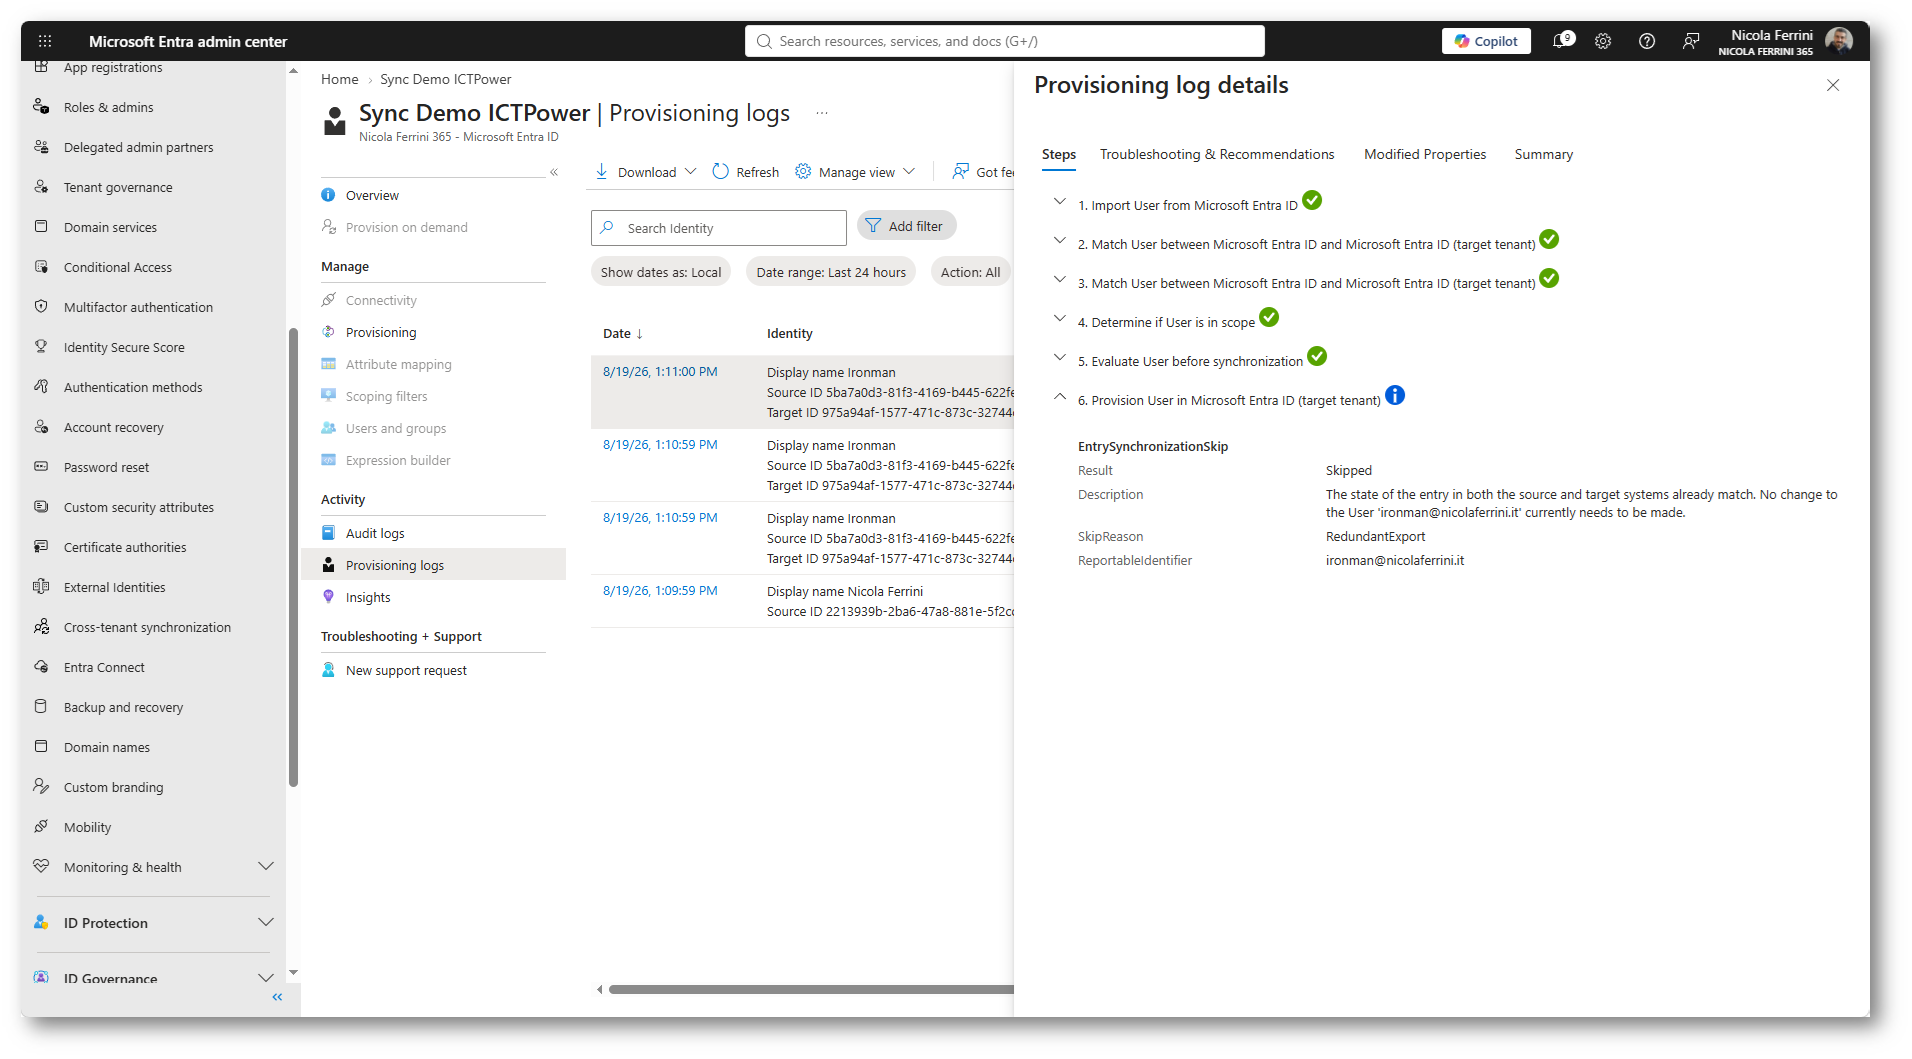Click the Show dates as: Local filter
The height and width of the screenshot is (1059, 1912).
click(x=661, y=272)
